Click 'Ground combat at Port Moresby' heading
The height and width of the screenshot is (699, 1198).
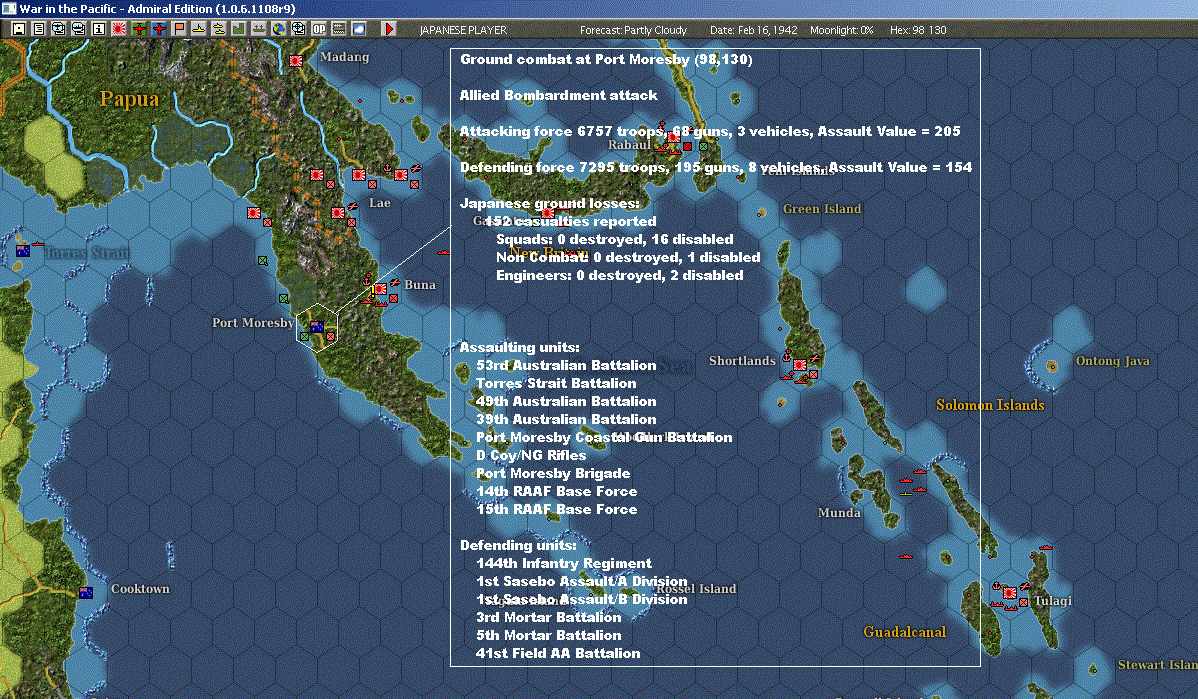pyautogui.click(x=606, y=60)
